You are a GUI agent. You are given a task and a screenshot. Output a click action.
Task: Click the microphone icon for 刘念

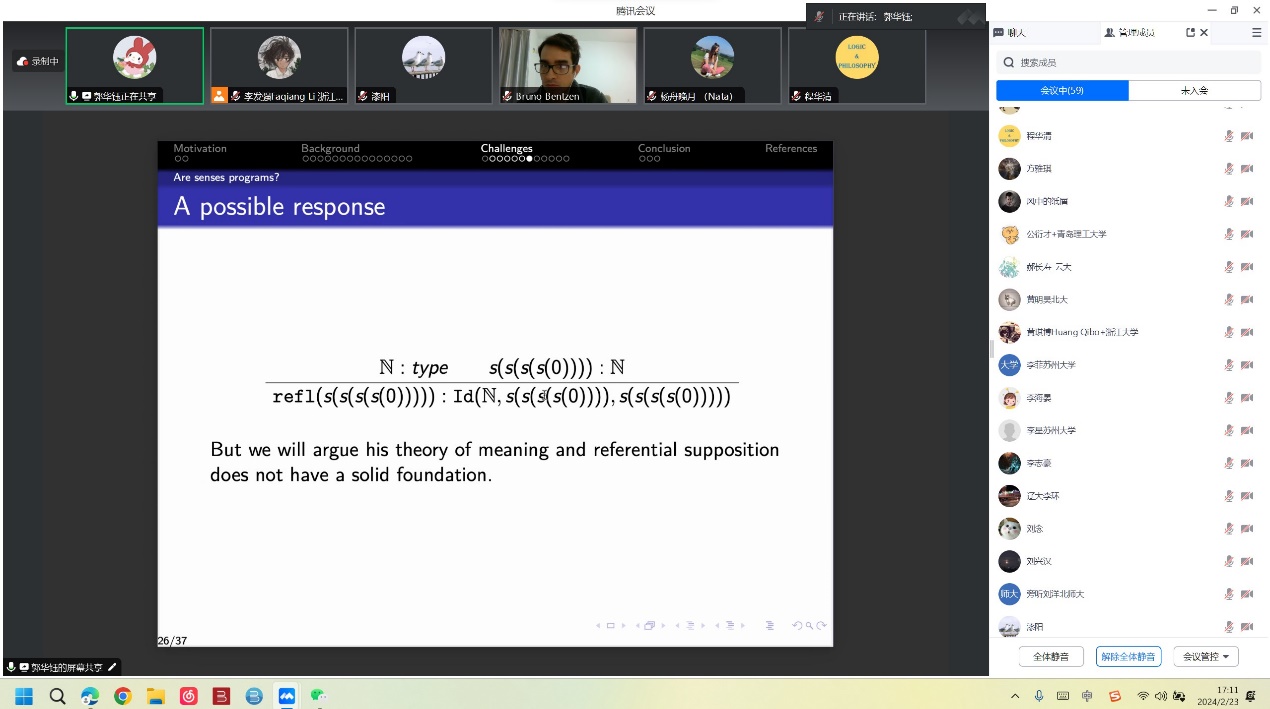[x=1229, y=529]
